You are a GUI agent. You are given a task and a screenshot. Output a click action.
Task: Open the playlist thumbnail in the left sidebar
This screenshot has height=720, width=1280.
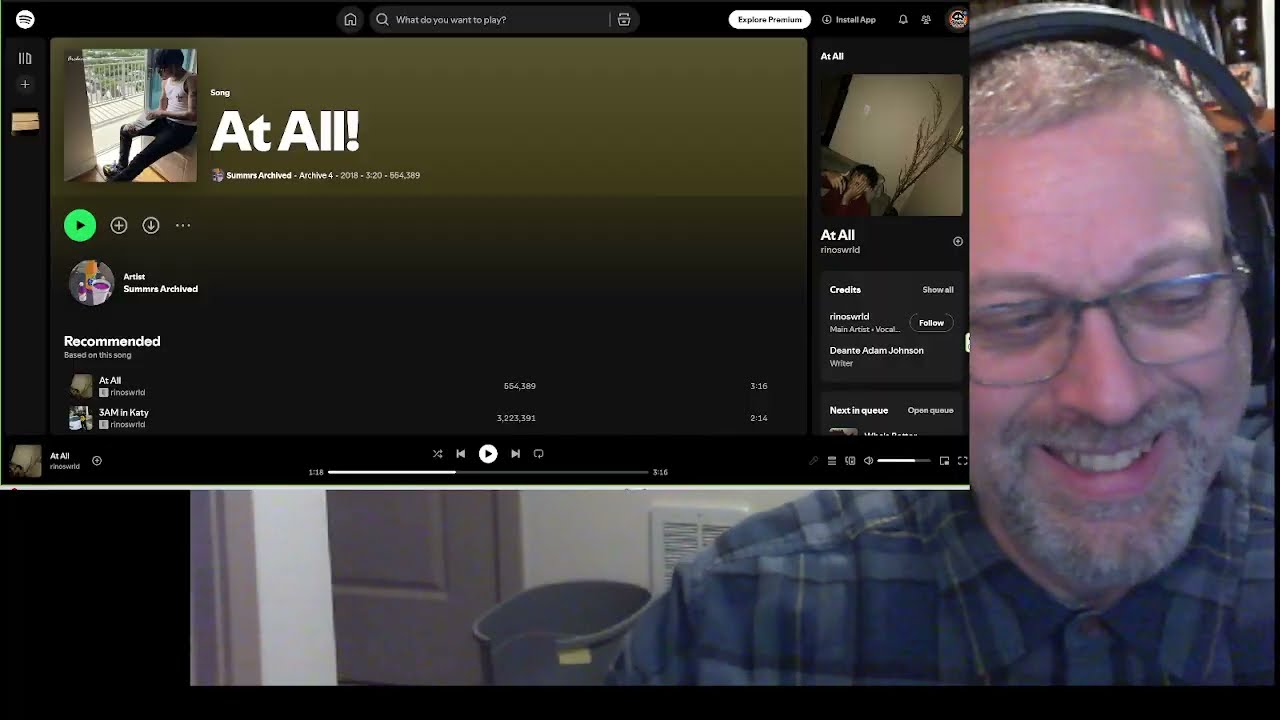click(x=25, y=123)
